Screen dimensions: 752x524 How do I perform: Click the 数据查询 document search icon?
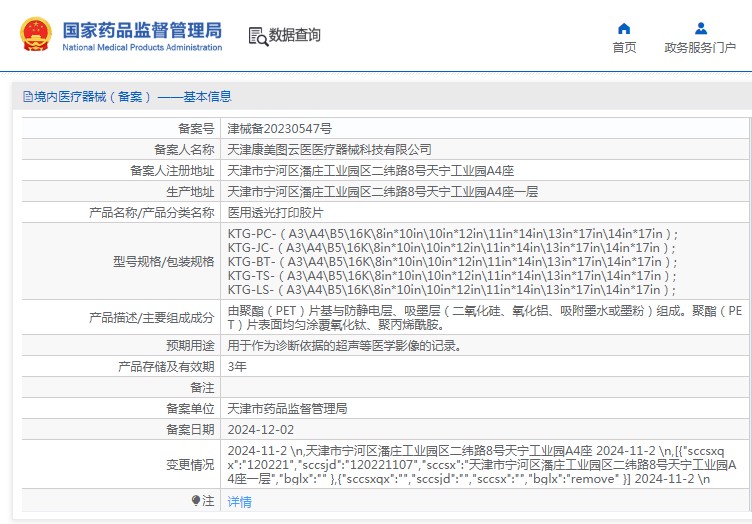(x=257, y=36)
